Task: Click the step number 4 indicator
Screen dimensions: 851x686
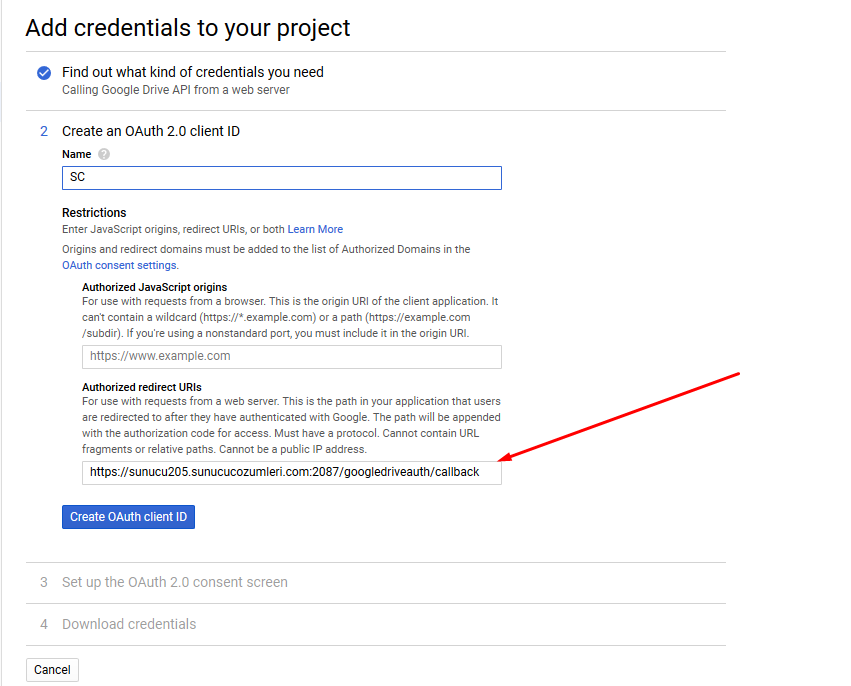Action: coord(43,624)
